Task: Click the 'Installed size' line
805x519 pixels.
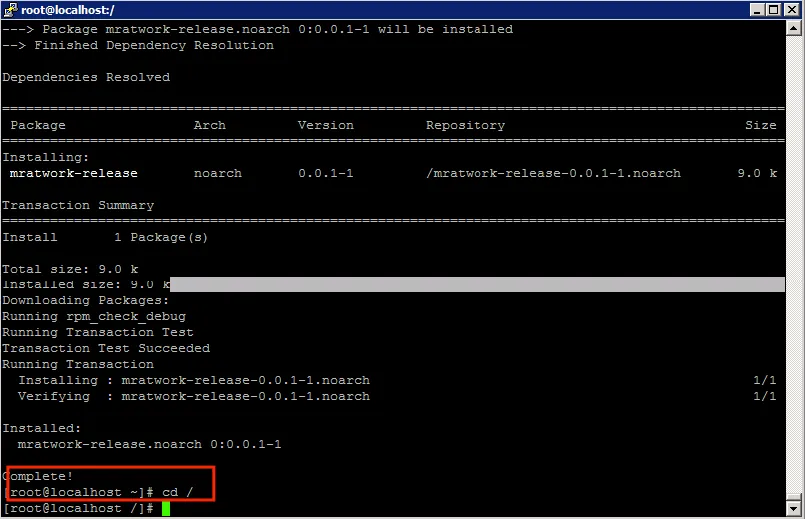Action: [x=86, y=284]
